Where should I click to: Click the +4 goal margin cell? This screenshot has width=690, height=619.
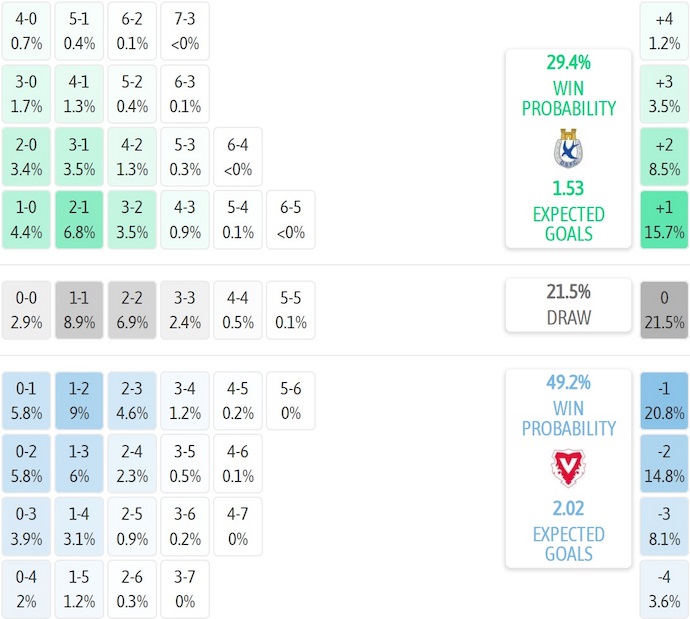click(x=664, y=31)
